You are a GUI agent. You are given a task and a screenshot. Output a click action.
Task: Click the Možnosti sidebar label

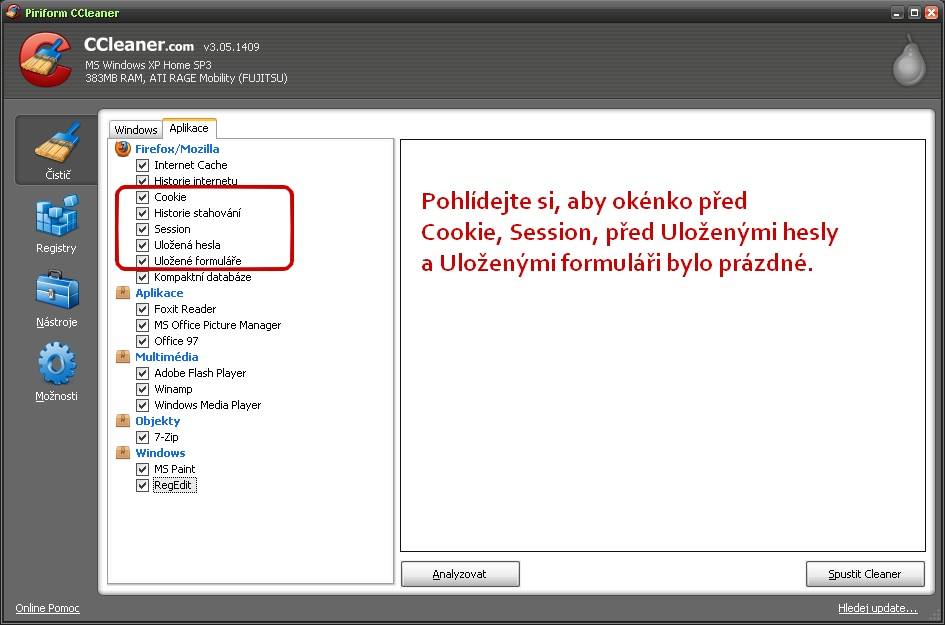[x=56, y=396]
